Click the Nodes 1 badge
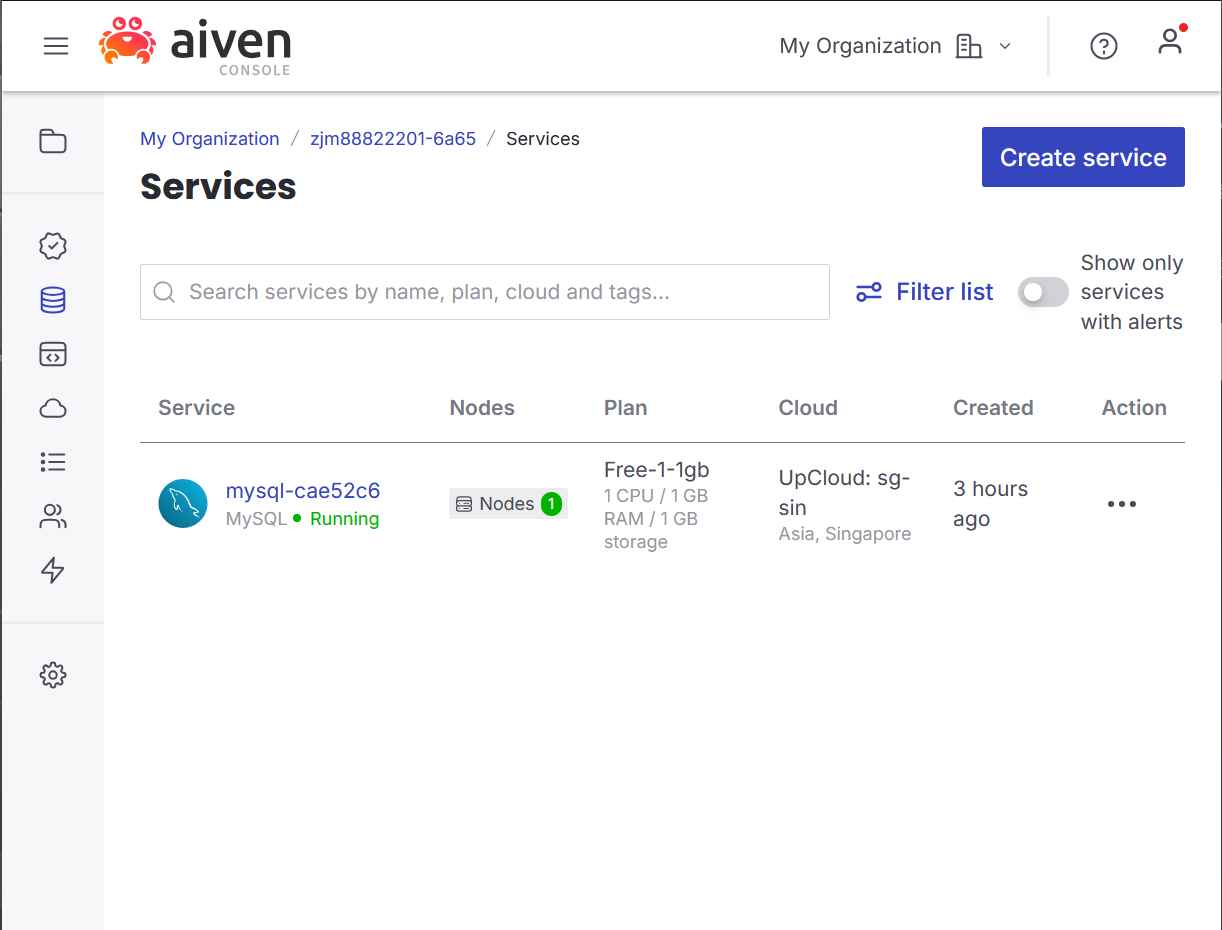The image size is (1222, 930). pos(508,504)
